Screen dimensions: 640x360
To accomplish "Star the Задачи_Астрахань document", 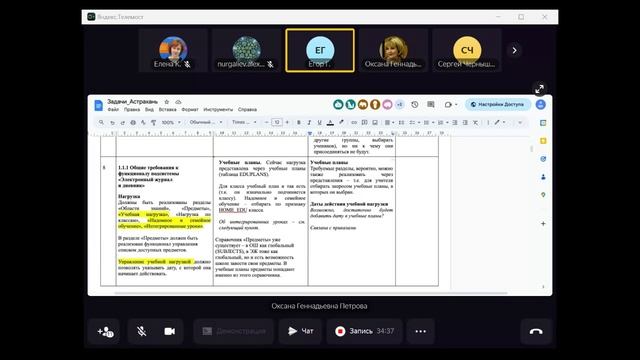I will click(x=167, y=102).
